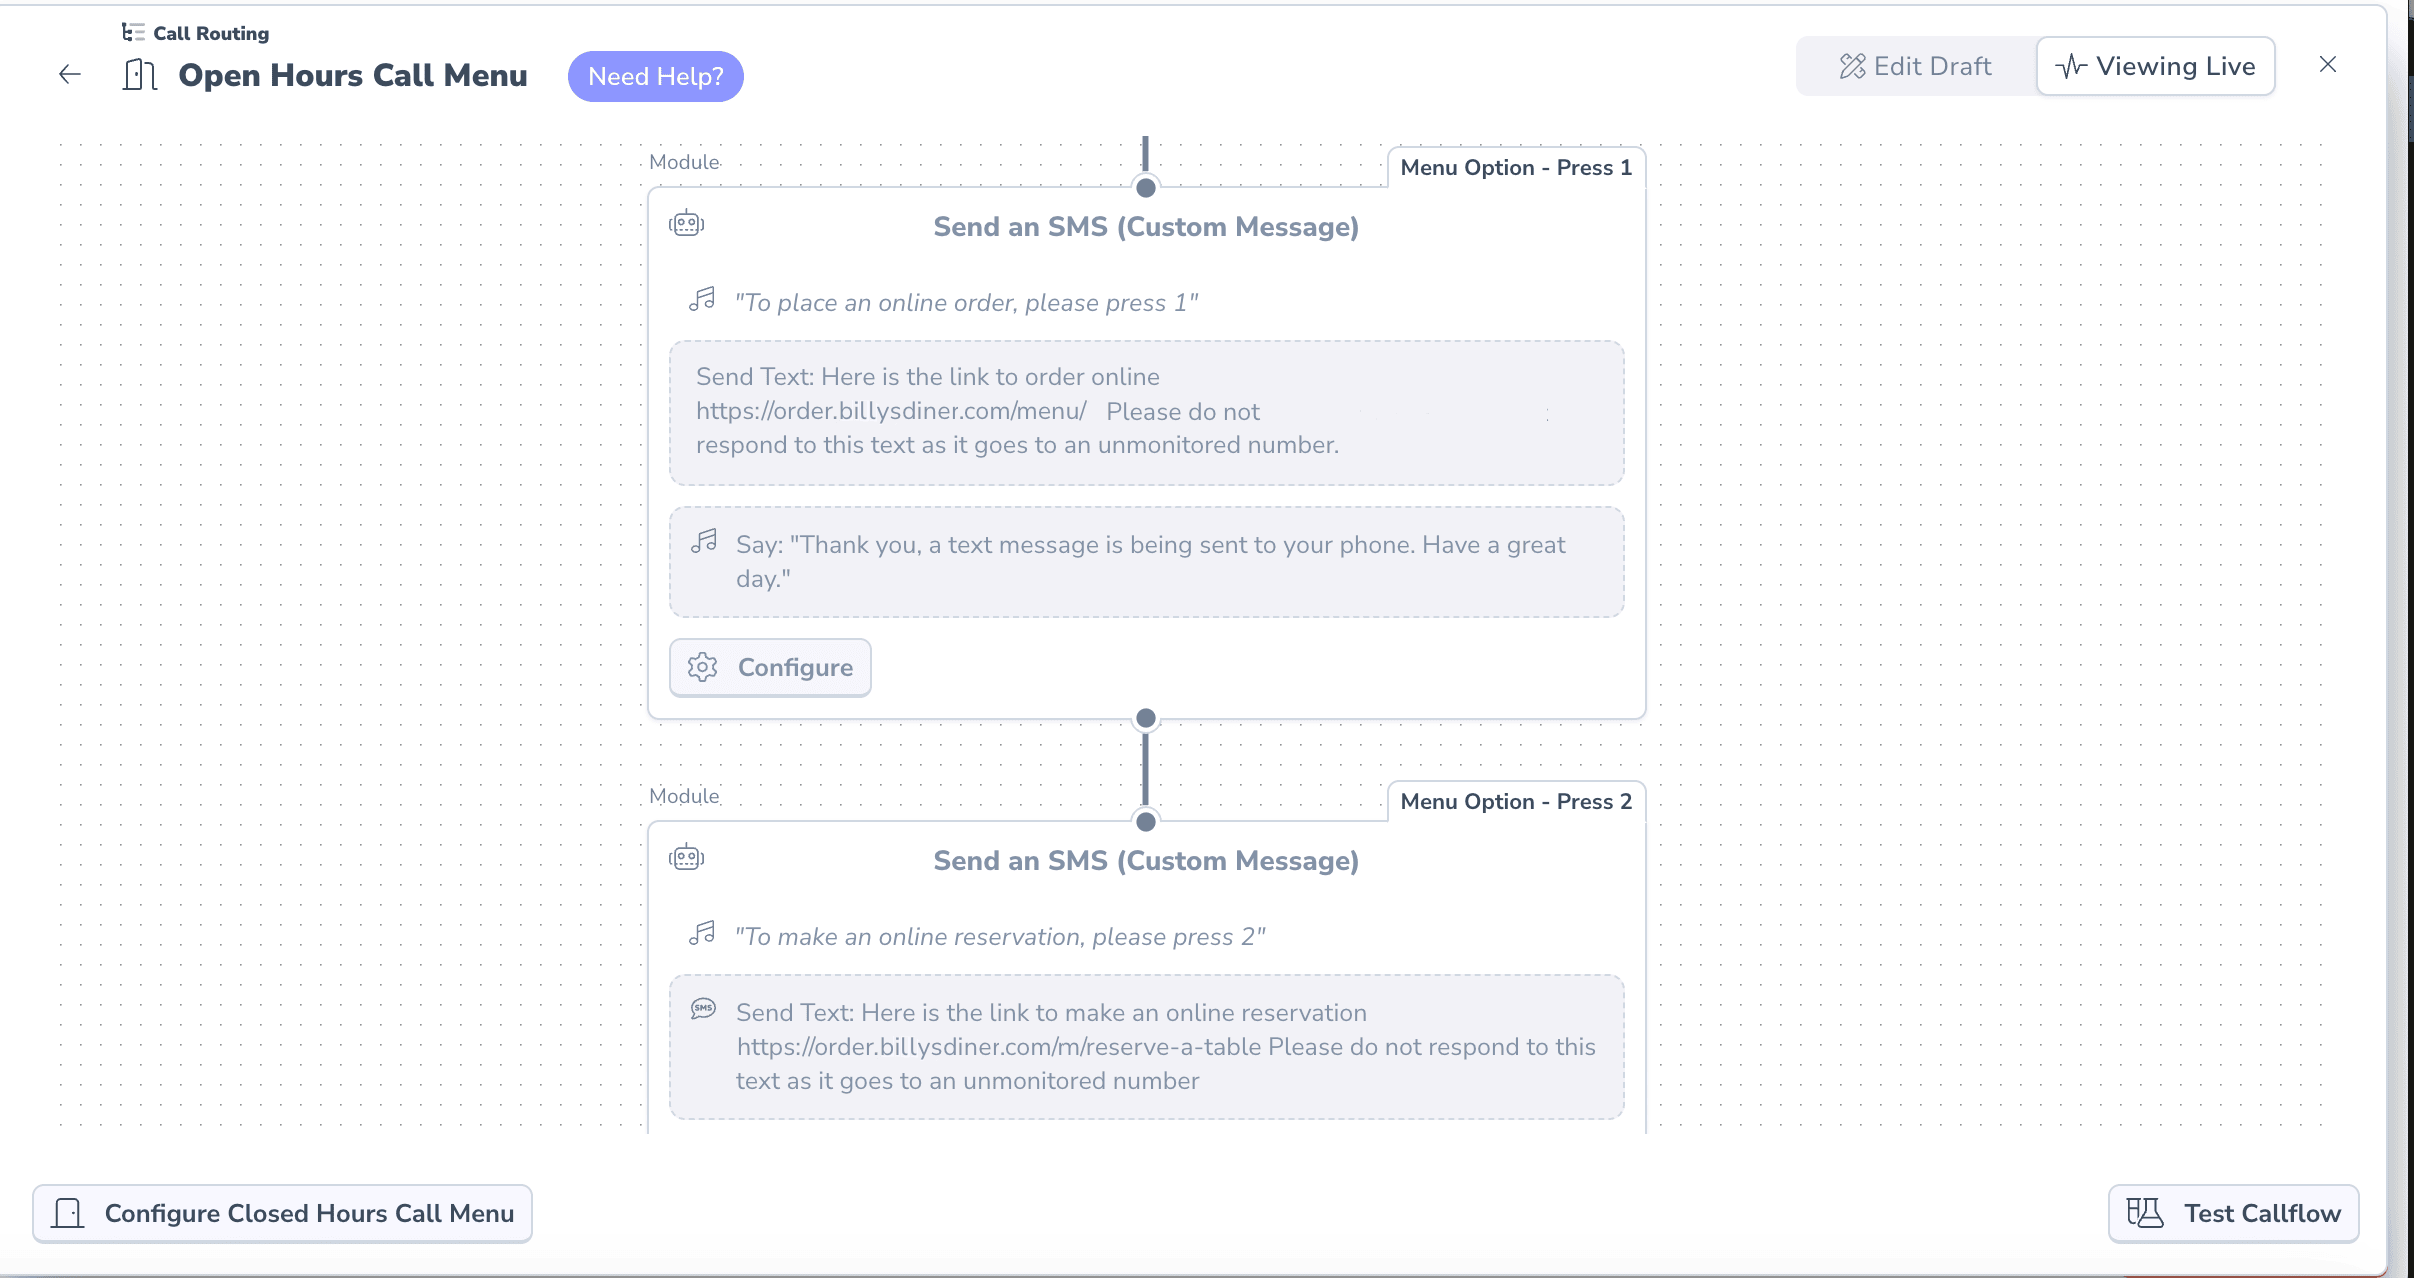Select the Menu Option - Press 2 tab
The image size is (2414, 1278).
pos(1516,801)
